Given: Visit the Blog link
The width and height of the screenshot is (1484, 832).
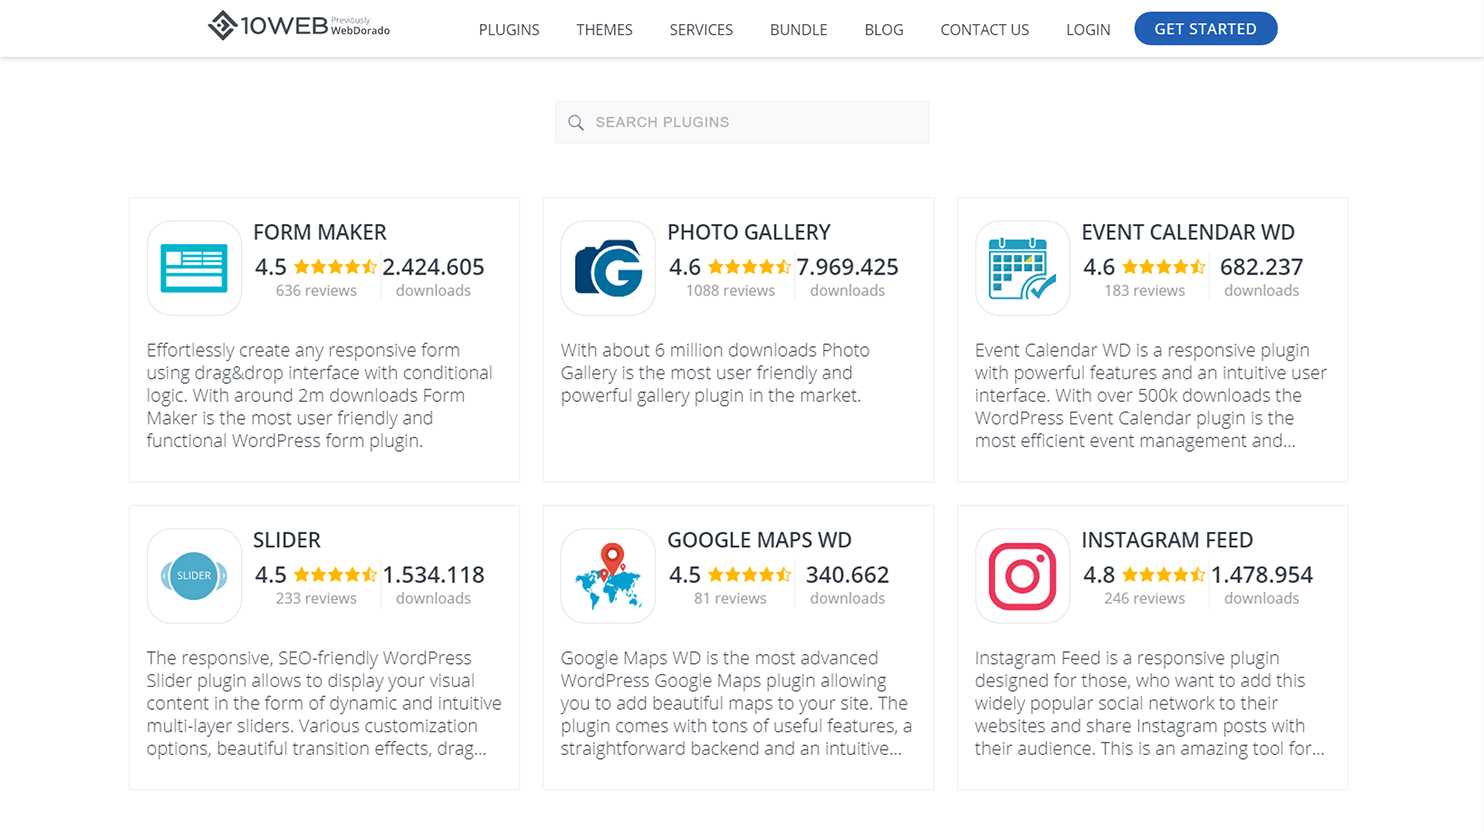Looking at the screenshot, I should [884, 30].
